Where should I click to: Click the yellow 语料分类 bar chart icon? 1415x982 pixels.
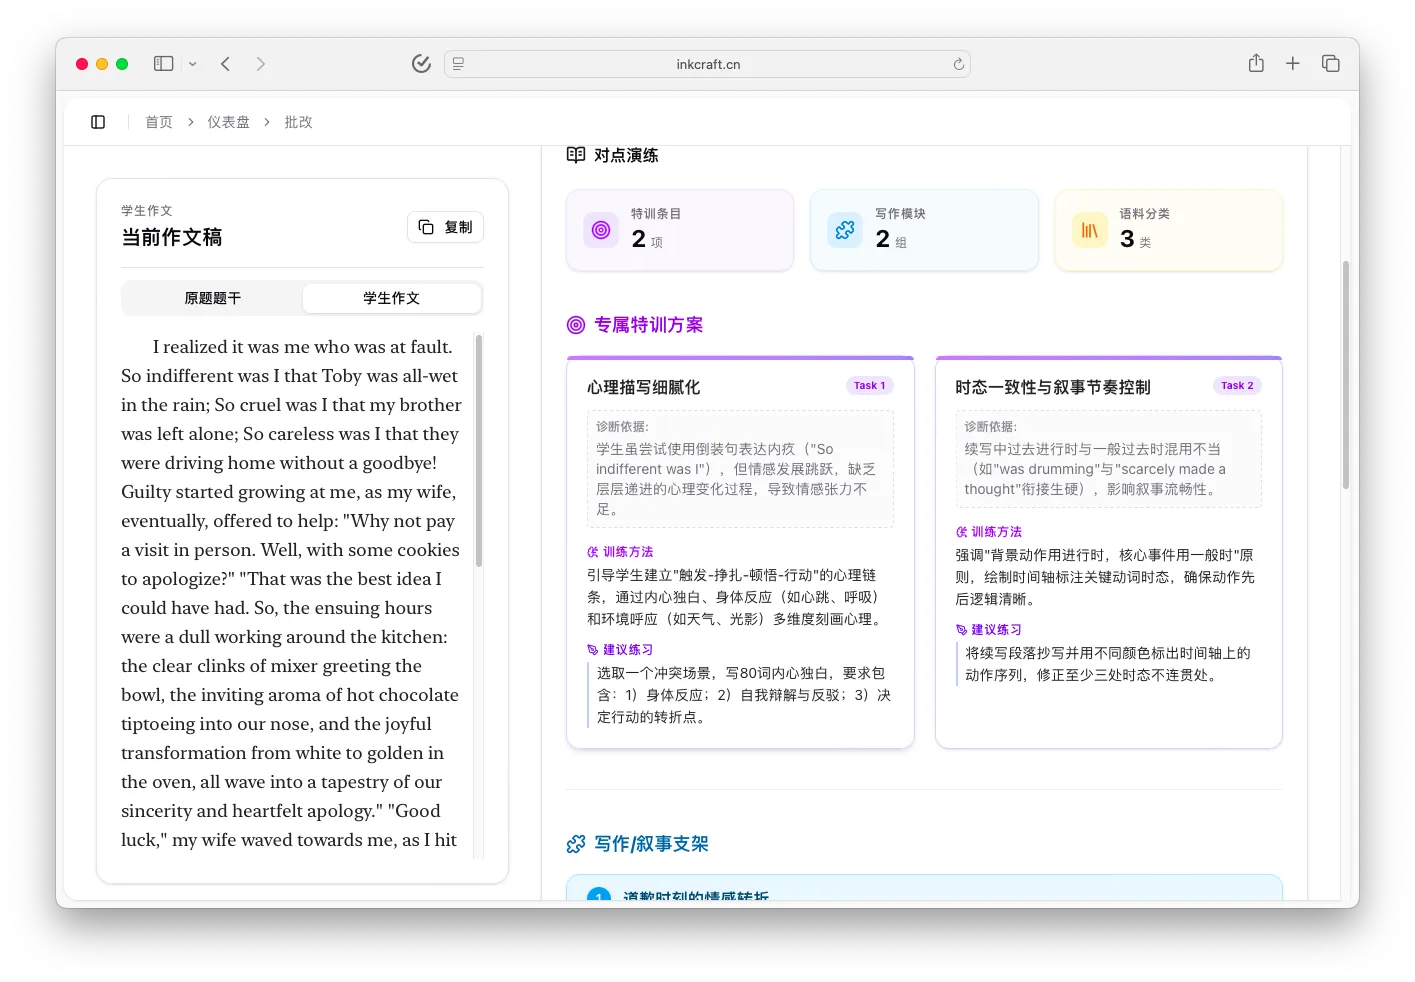[1090, 229]
